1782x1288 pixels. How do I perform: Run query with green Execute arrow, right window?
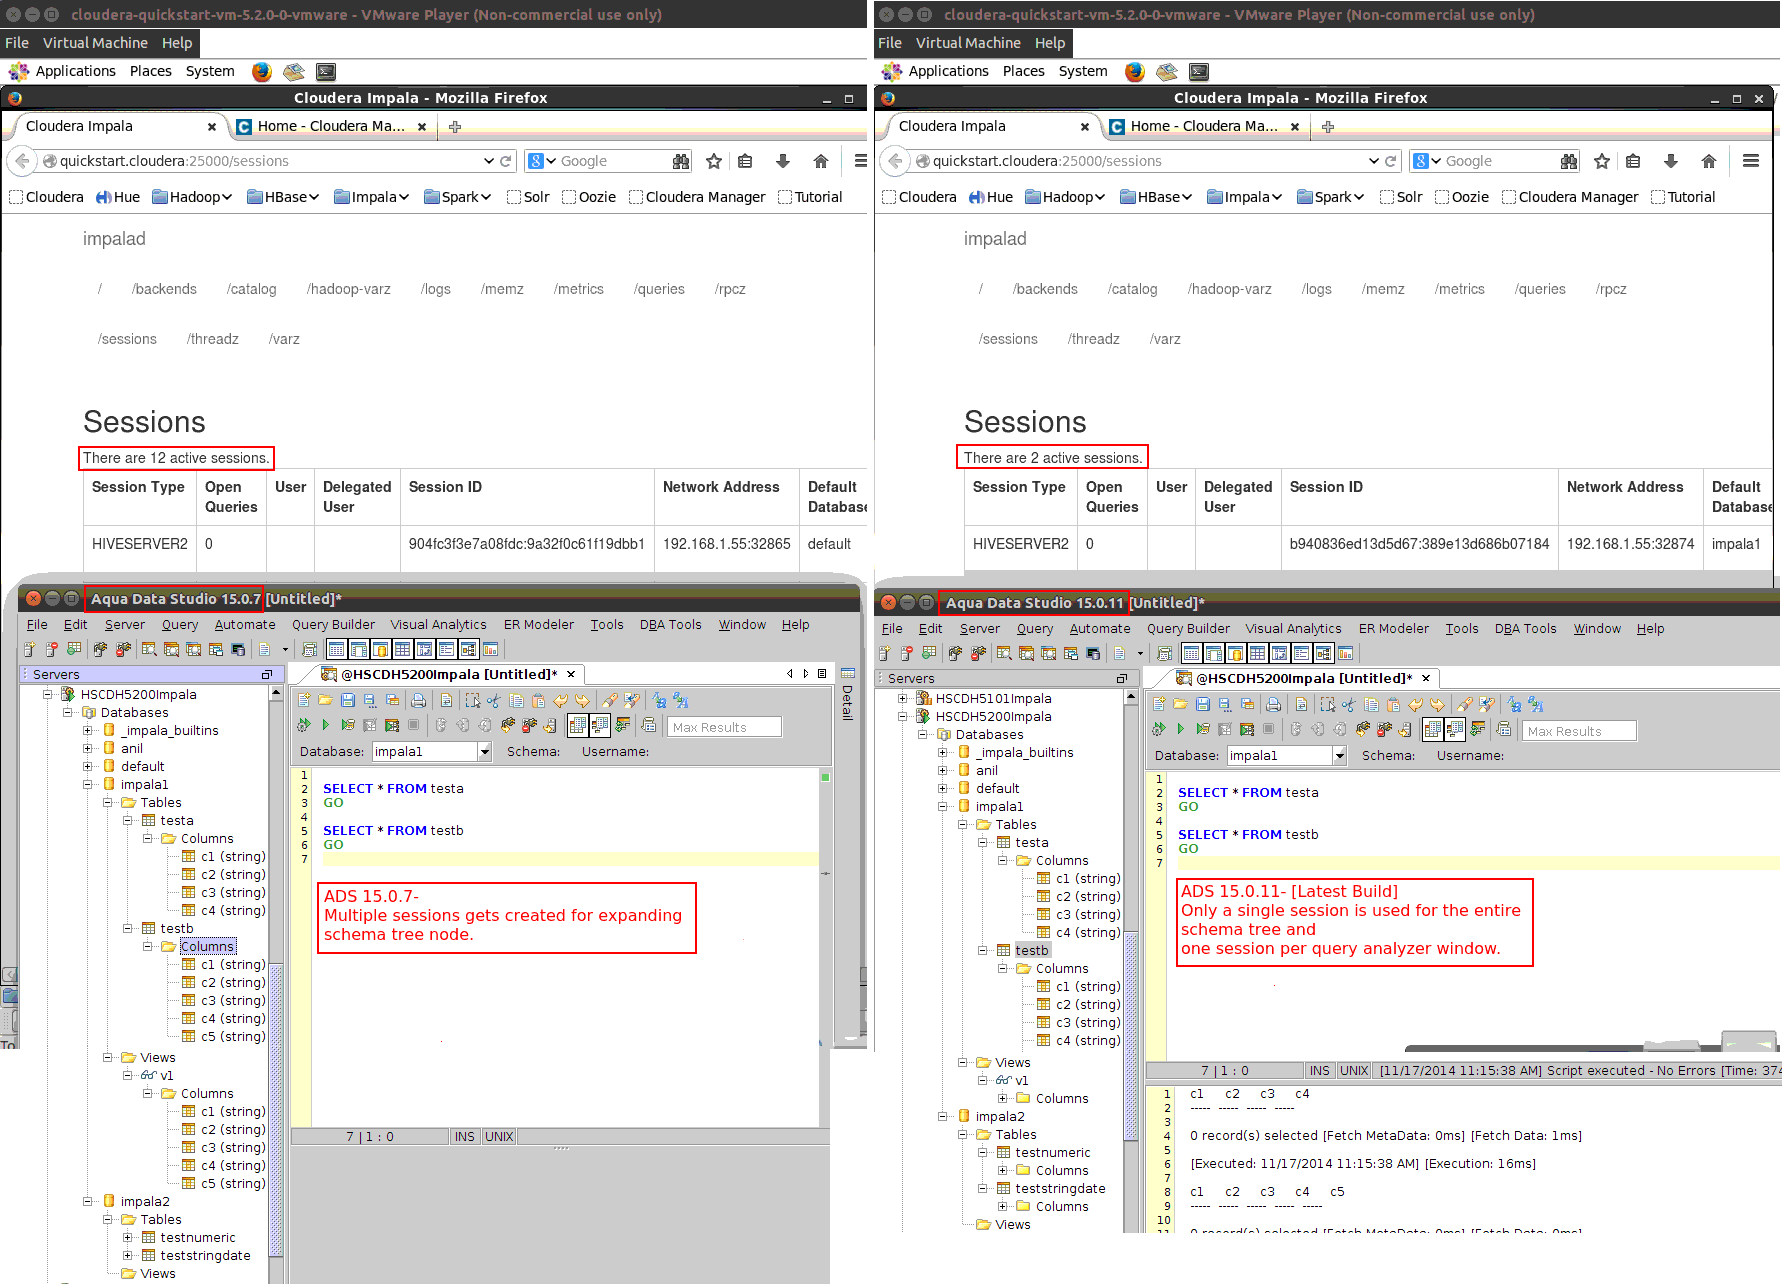pos(1181,729)
